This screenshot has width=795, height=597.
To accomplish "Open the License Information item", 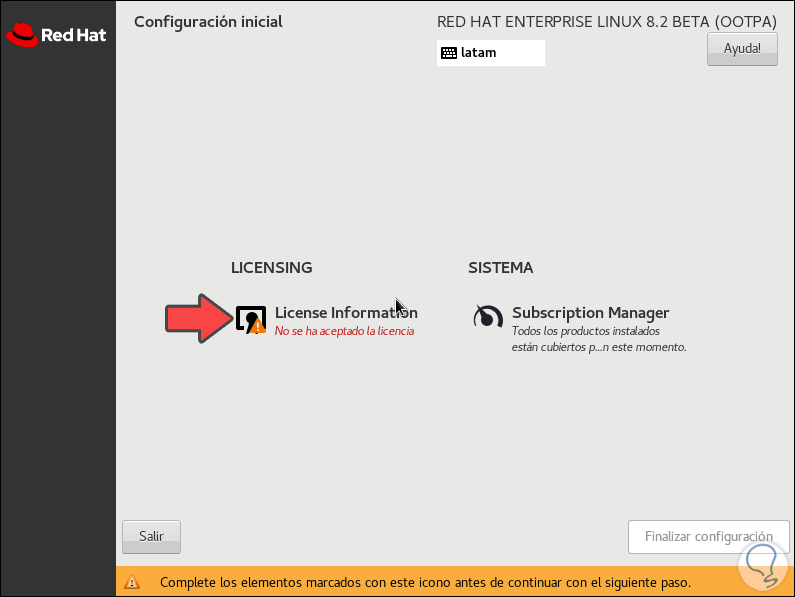I will (326, 321).
